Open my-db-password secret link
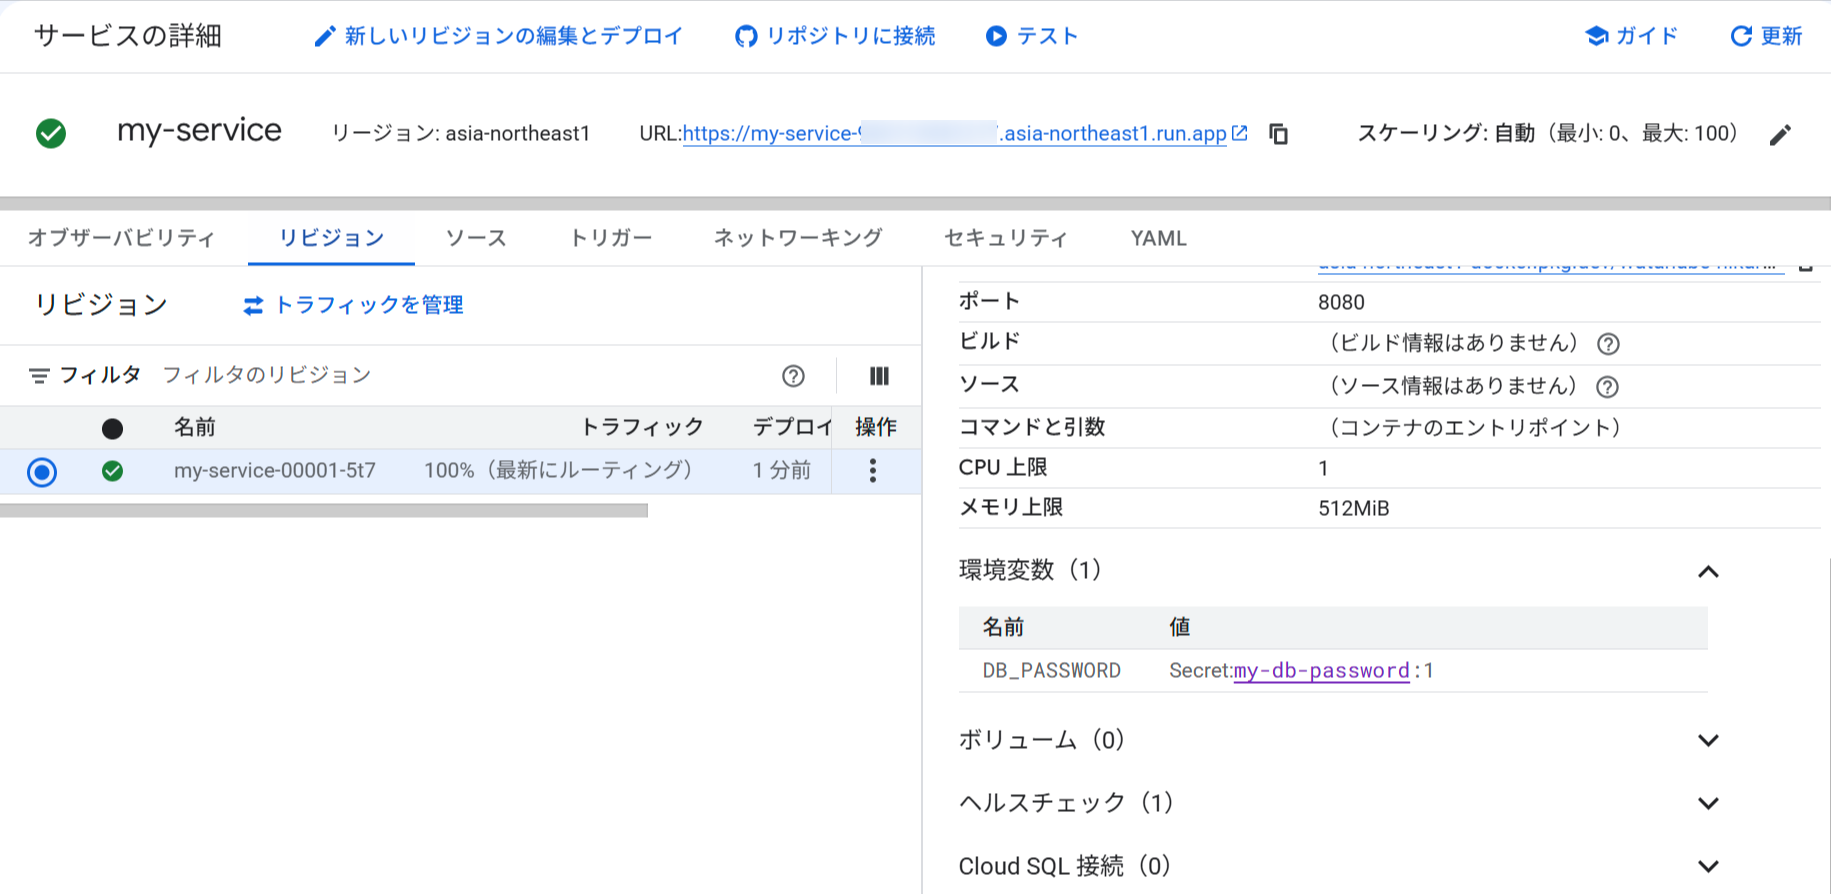The image size is (1831, 894). pyautogui.click(x=1321, y=671)
